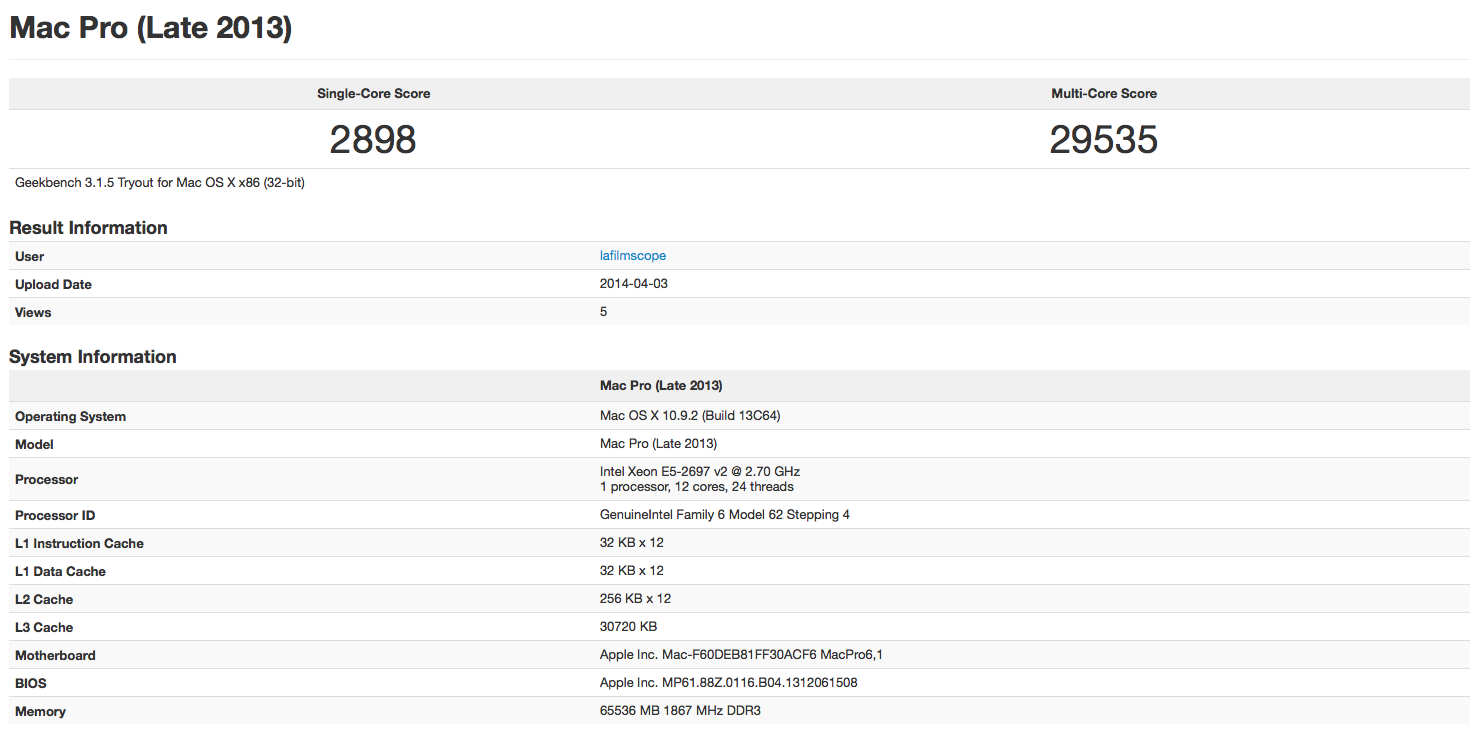Click the Views row label
Image resolution: width=1481 pixels, height=748 pixels.
click(x=33, y=313)
